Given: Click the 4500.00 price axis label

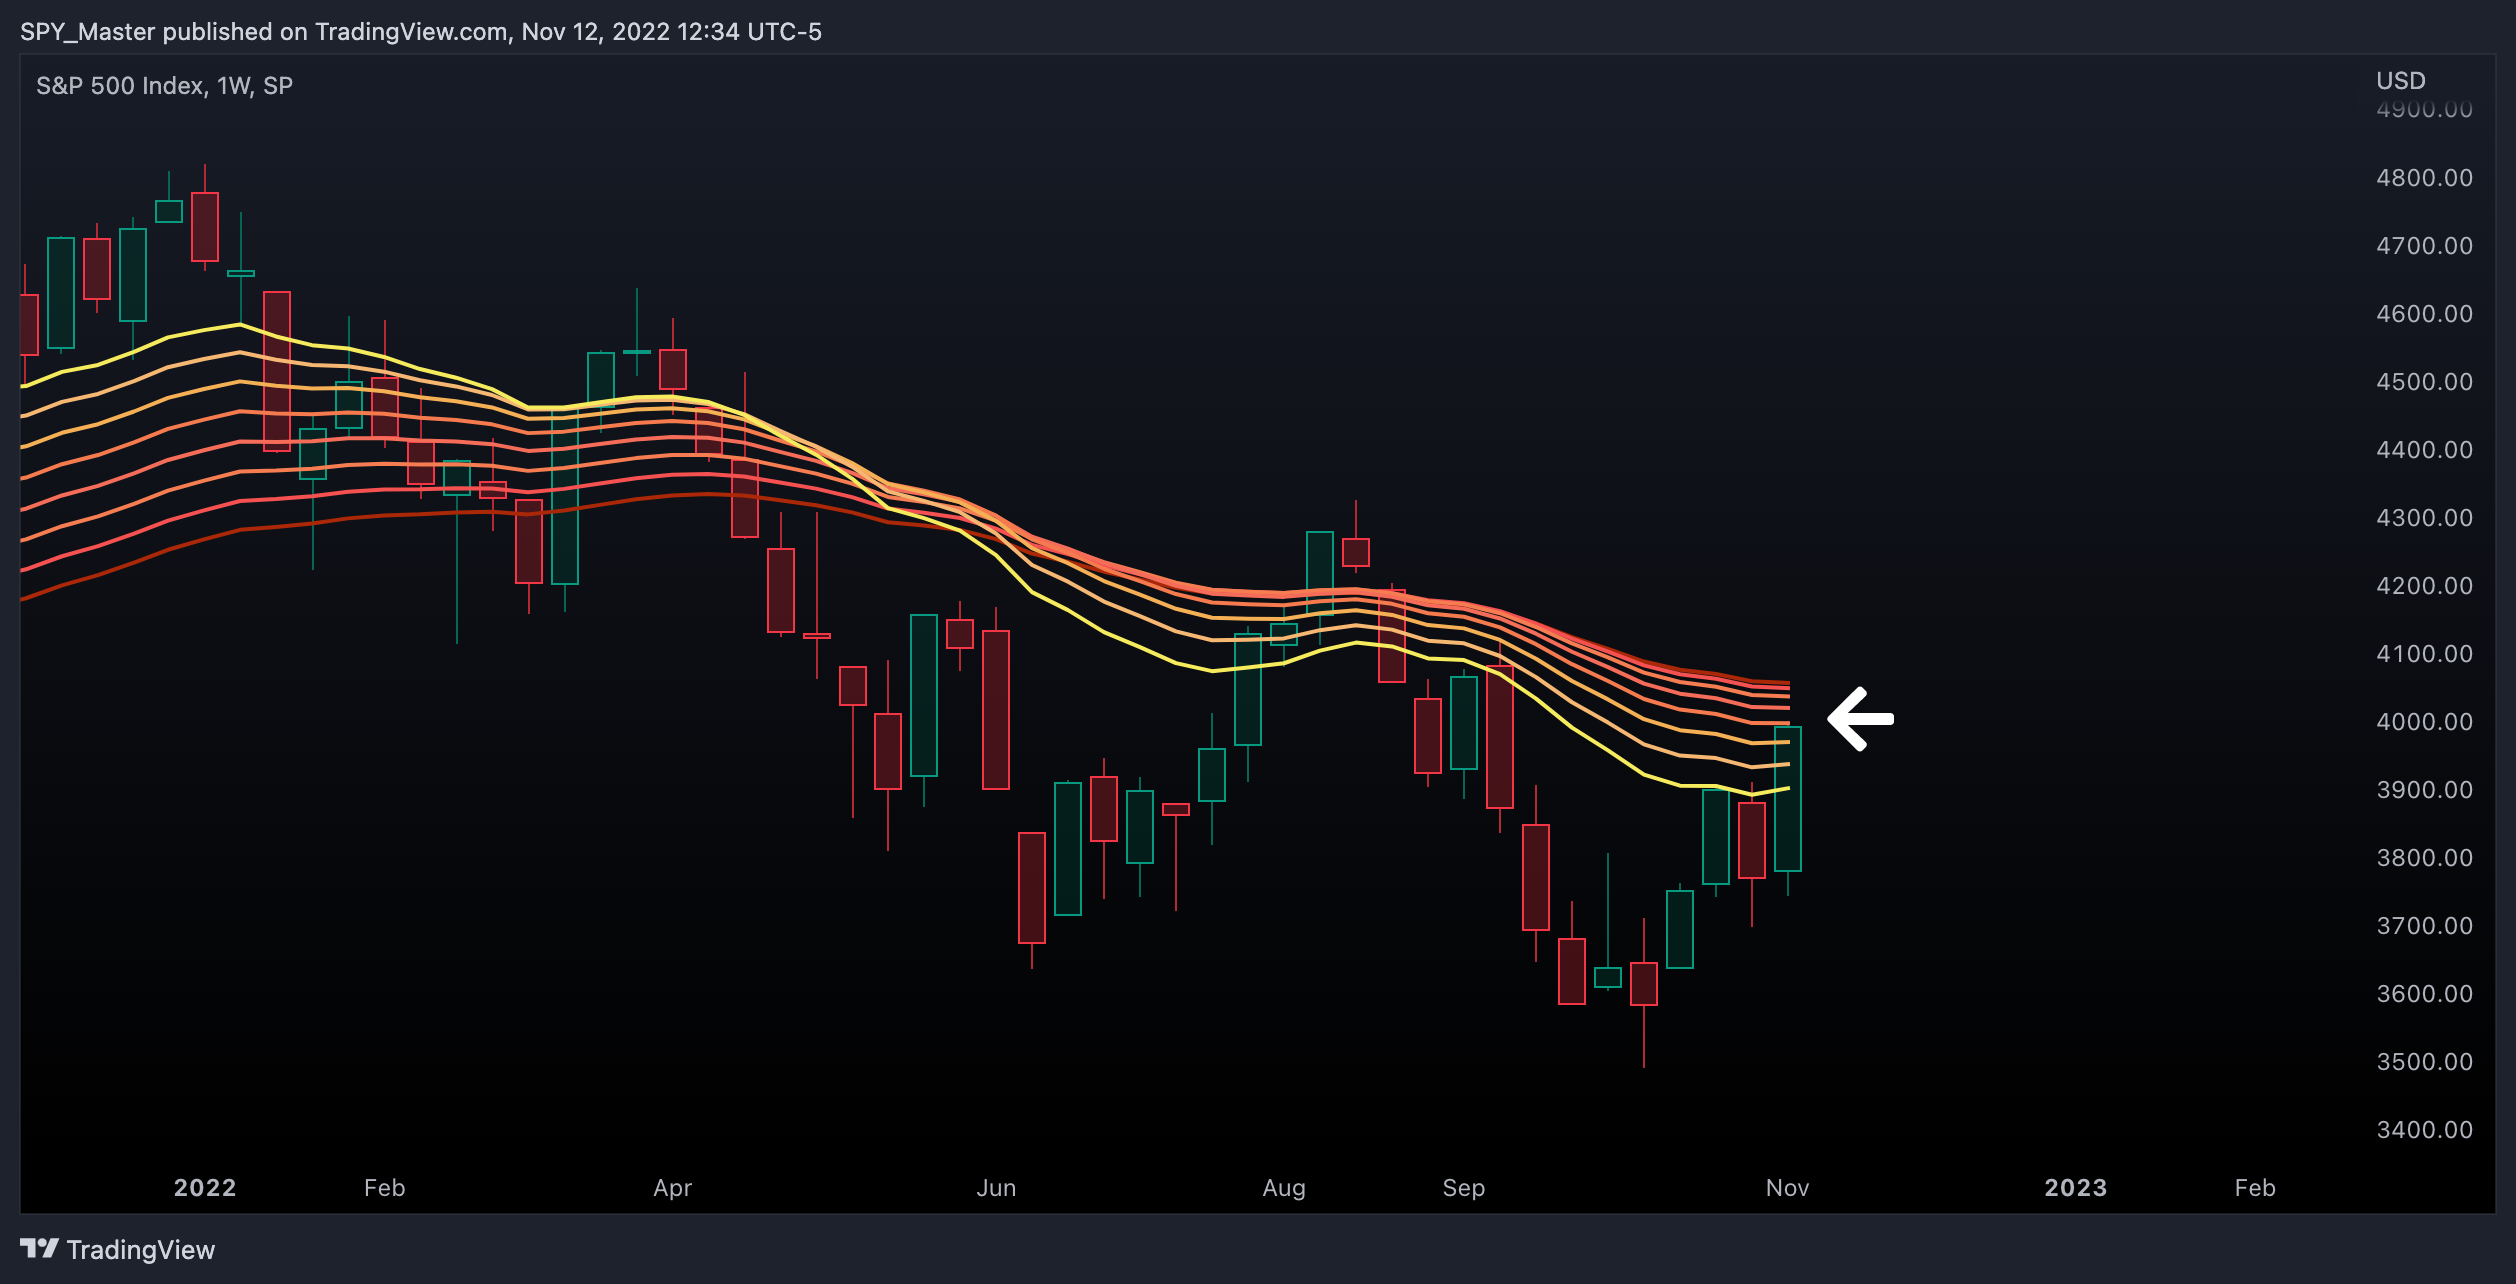Looking at the screenshot, I should click(x=2424, y=382).
